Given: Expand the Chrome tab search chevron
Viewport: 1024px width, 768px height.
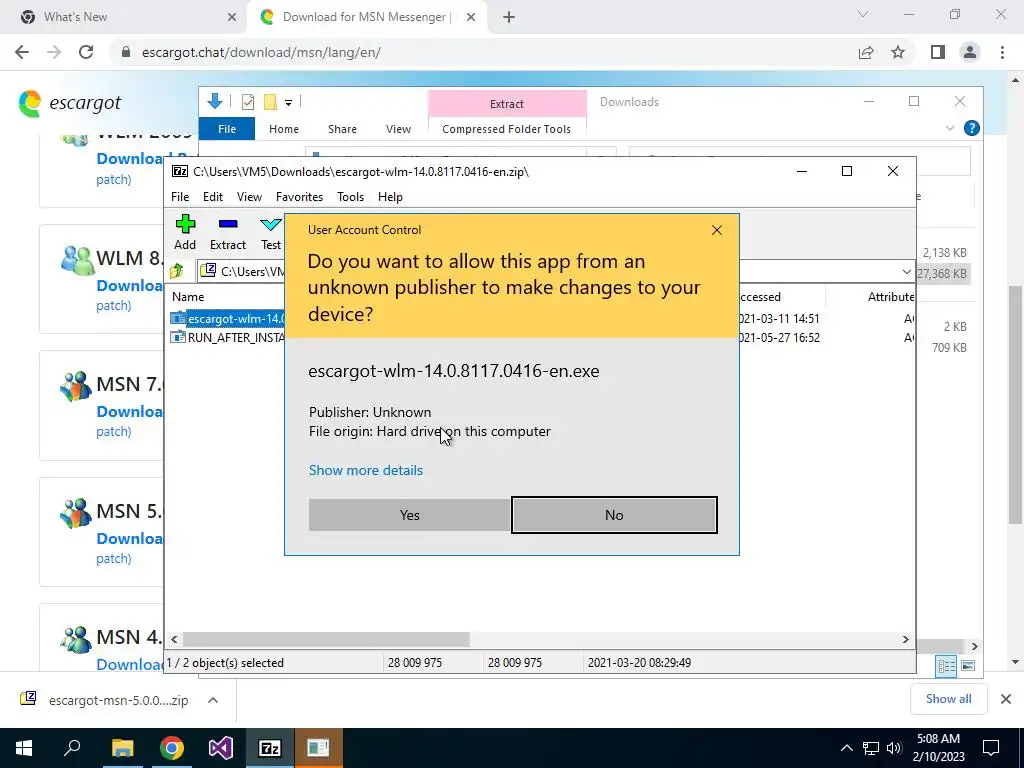Looking at the screenshot, I should (863, 14).
